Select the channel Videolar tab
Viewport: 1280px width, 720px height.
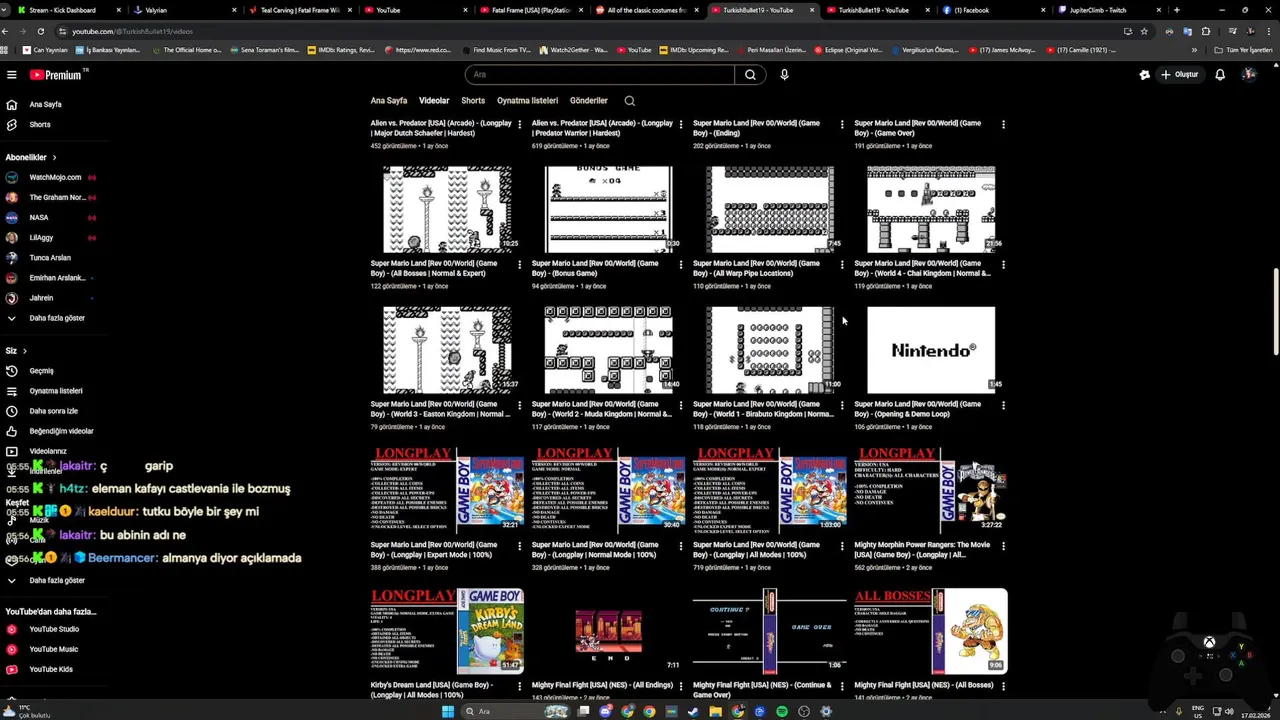coord(434,100)
